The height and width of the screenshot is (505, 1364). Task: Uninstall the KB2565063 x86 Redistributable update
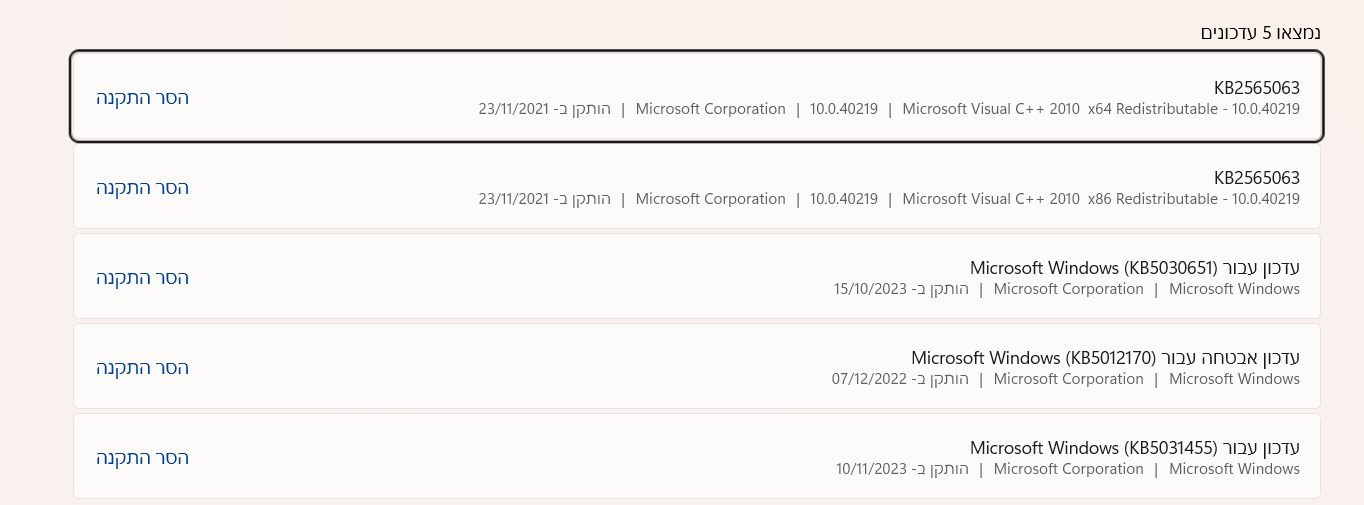click(142, 187)
